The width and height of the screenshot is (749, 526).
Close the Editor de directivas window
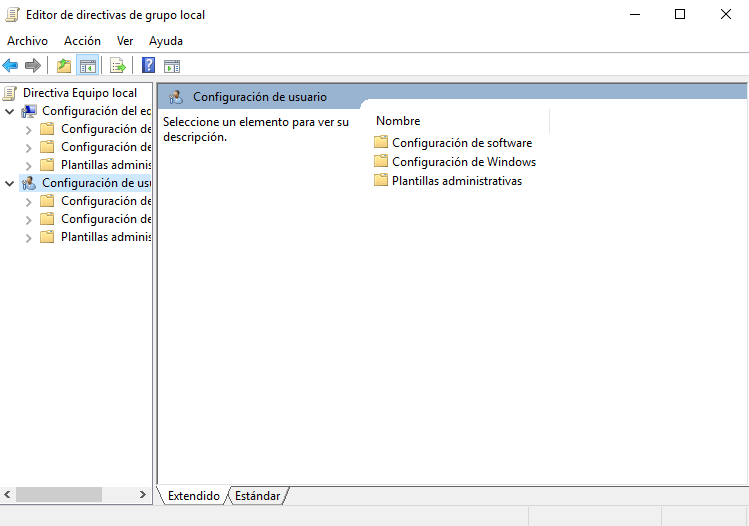click(x=726, y=14)
